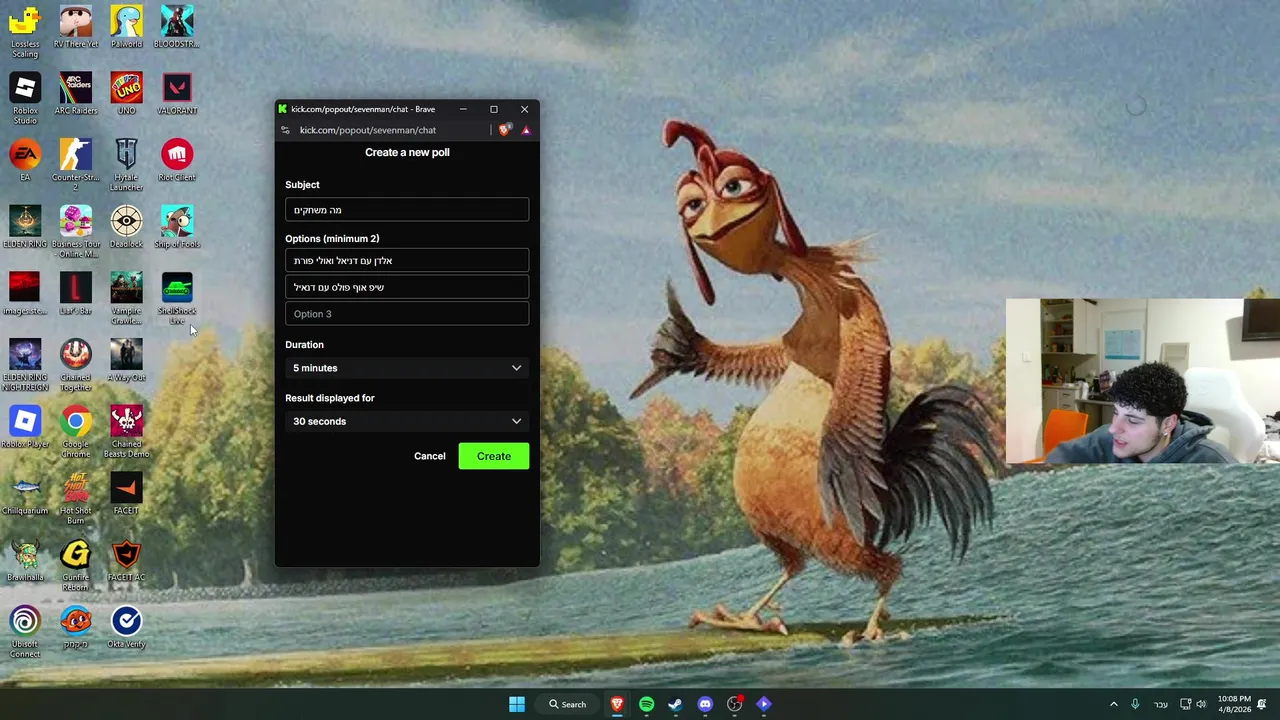Launch Counter-Strike 2 desktop shortcut
1280x720 pixels.
(x=76, y=165)
